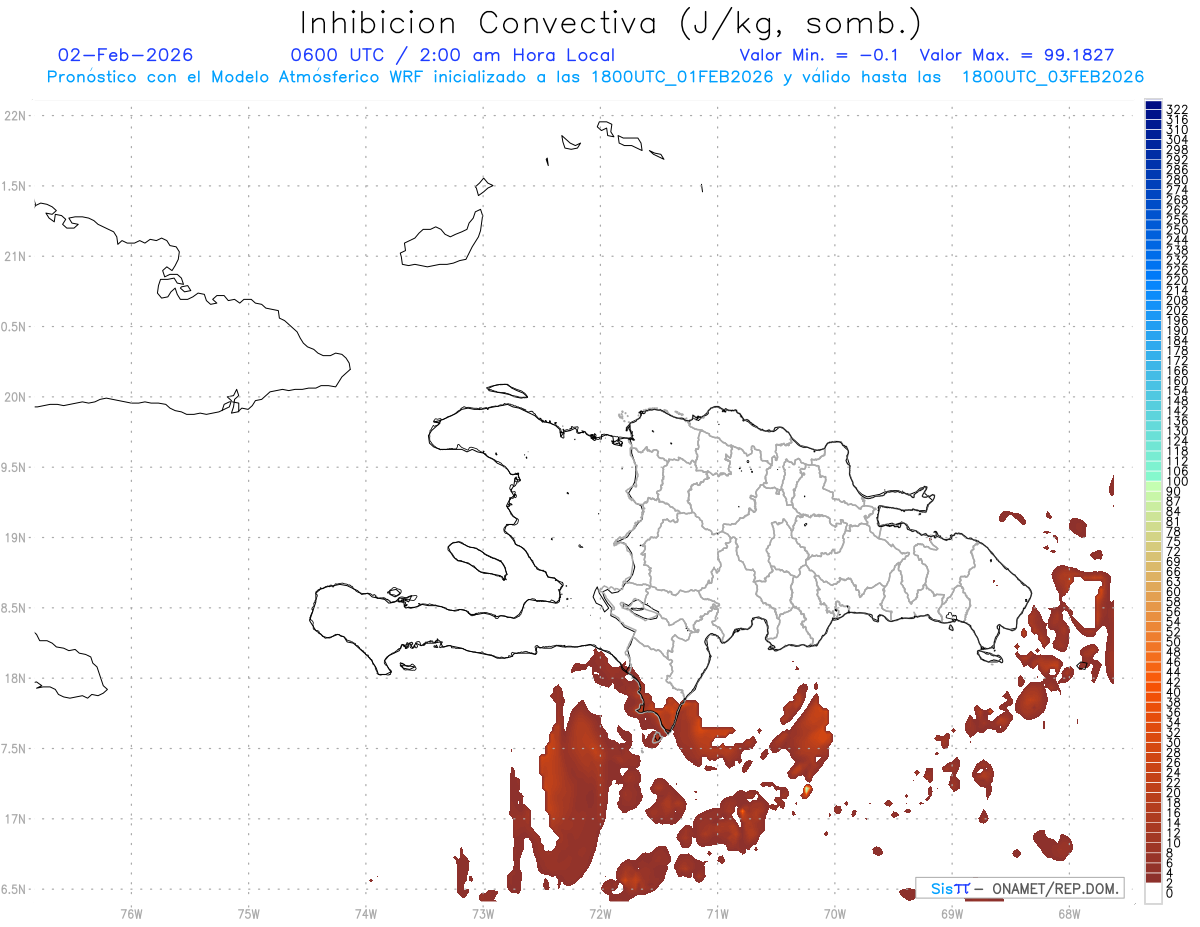Click the '22N' latitude label
This screenshot has width=1200, height=927.
tap(14, 116)
